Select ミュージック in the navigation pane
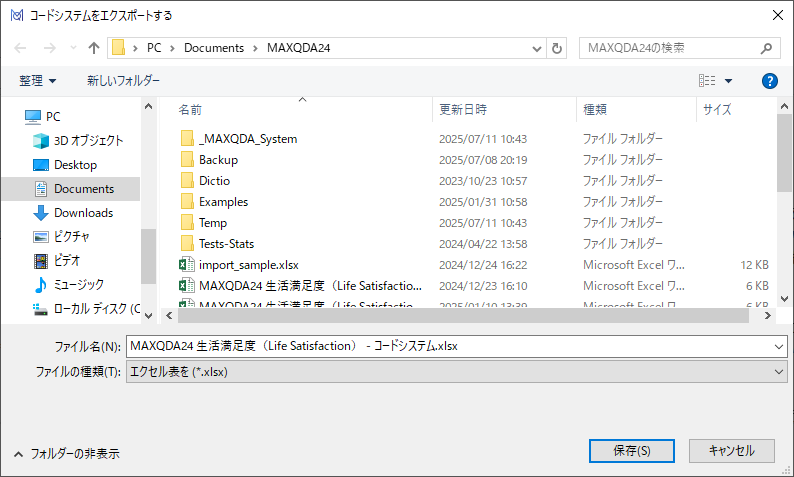794x477 pixels. tap(68, 285)
